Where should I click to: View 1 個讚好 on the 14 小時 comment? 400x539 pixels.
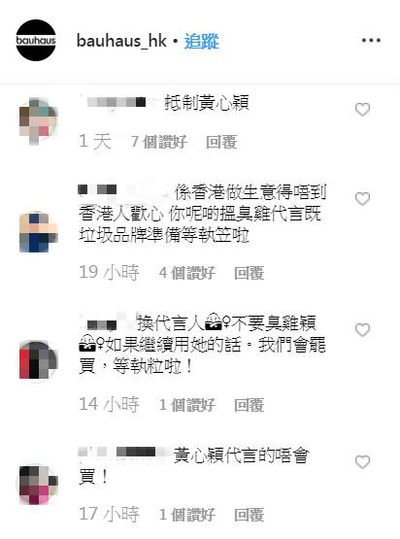pyautogui.click(x=187, y=405)
